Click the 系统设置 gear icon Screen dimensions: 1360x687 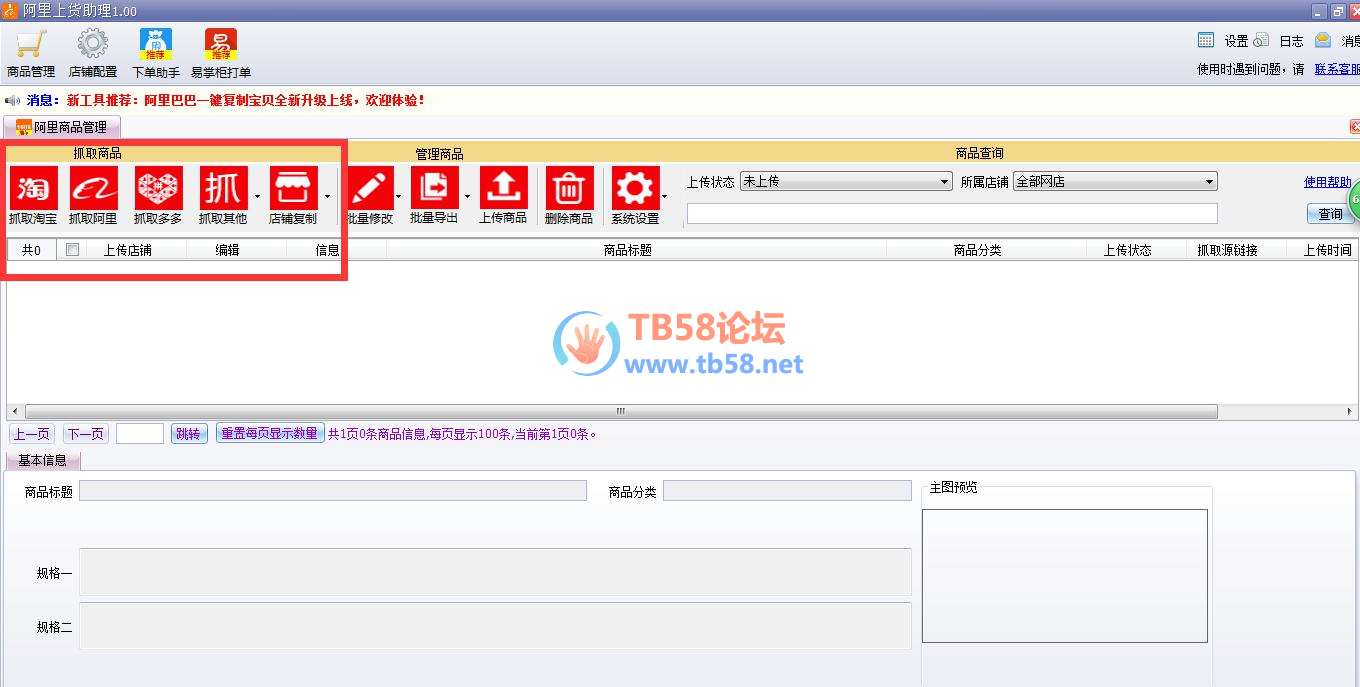point(635,188)
